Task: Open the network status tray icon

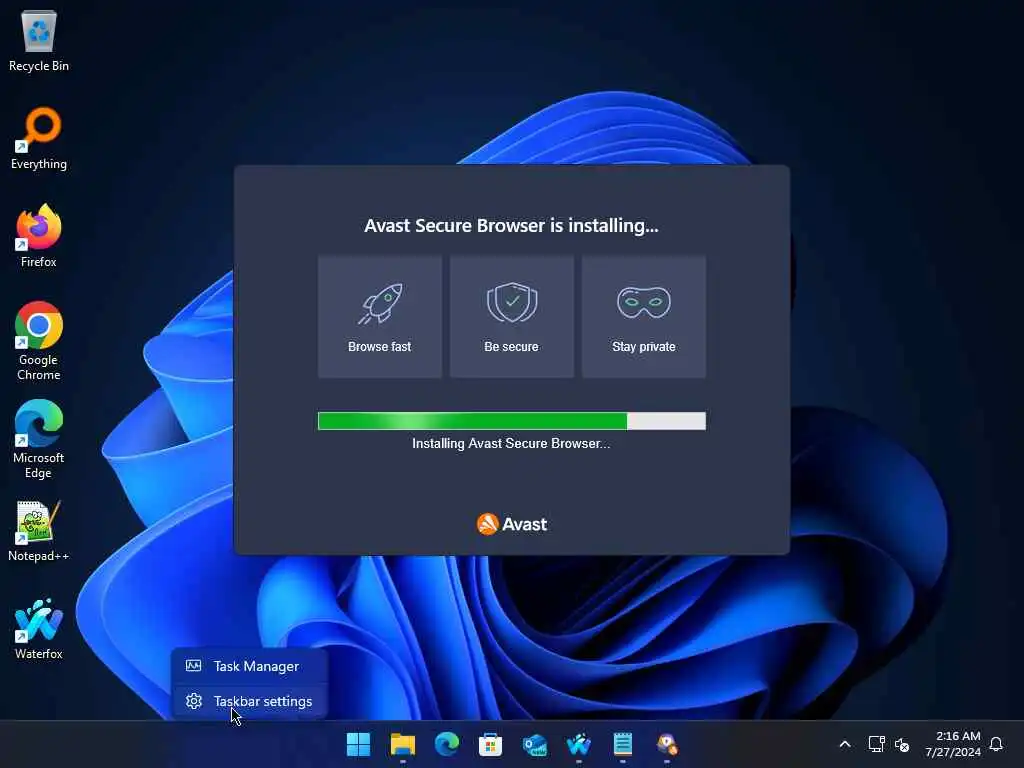Action: [876, 744]
